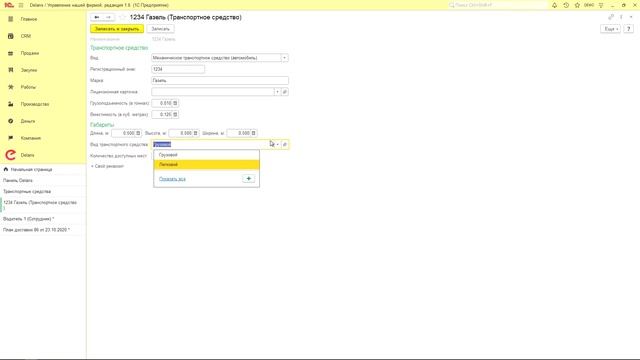Click the Ширина value field

pyautogui.click(x=239, y=133)
